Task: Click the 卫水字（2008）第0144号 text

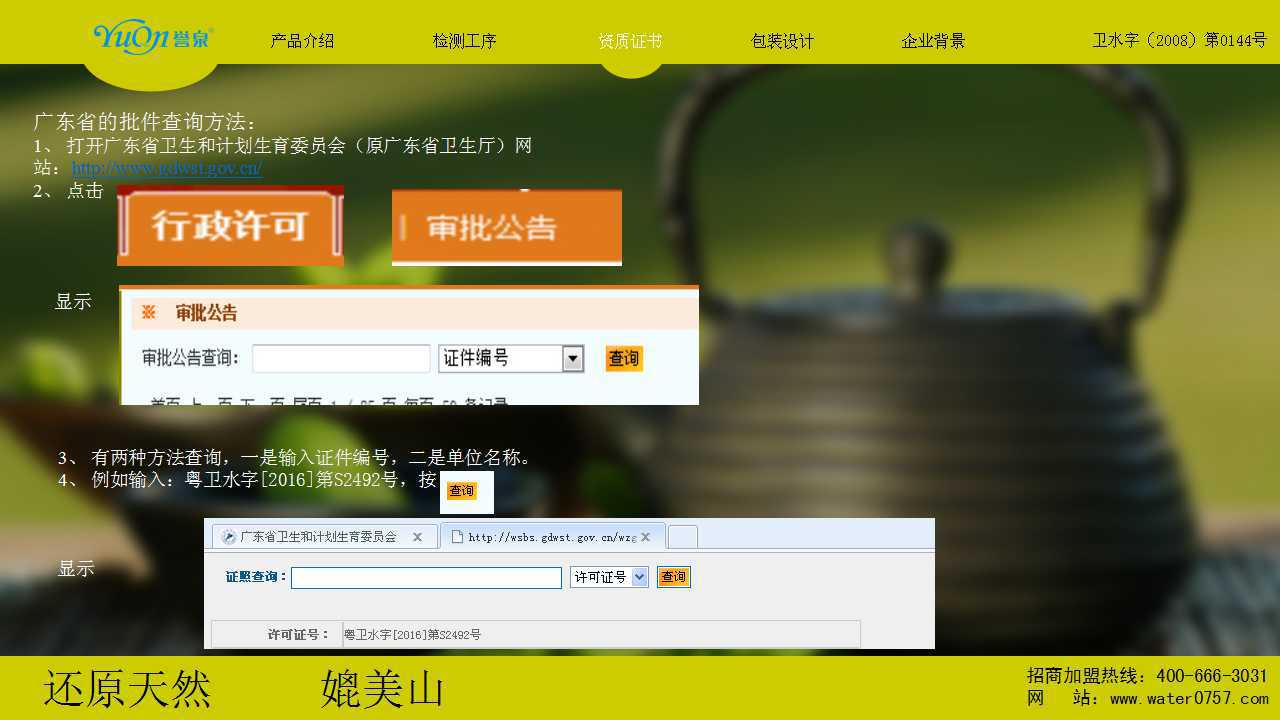Action: click(1179, 40)
